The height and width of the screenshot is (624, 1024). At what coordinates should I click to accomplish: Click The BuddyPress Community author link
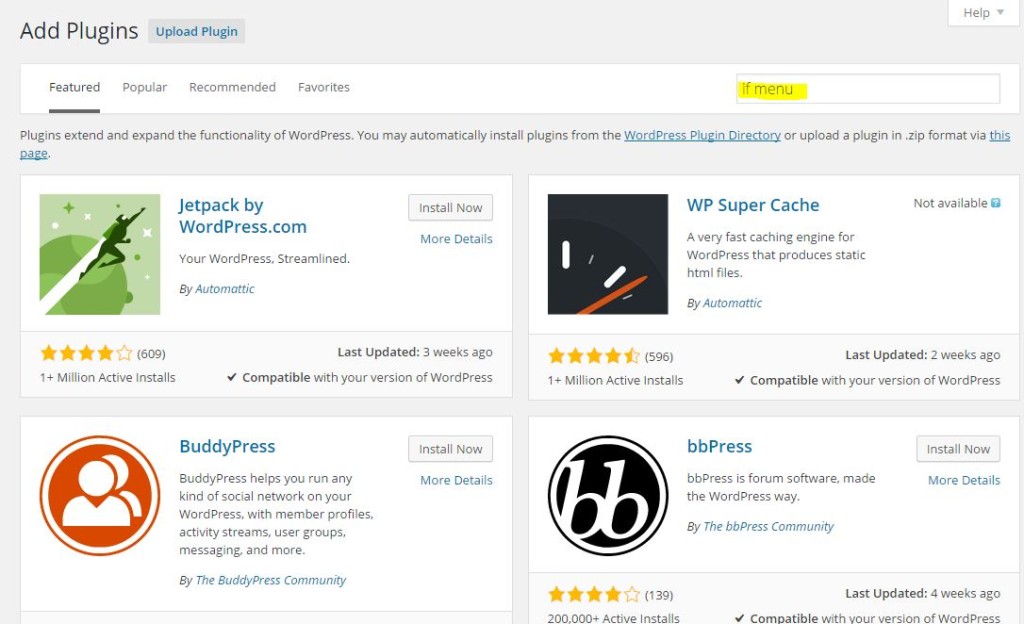pyautogui.click(x=270, y=580)
